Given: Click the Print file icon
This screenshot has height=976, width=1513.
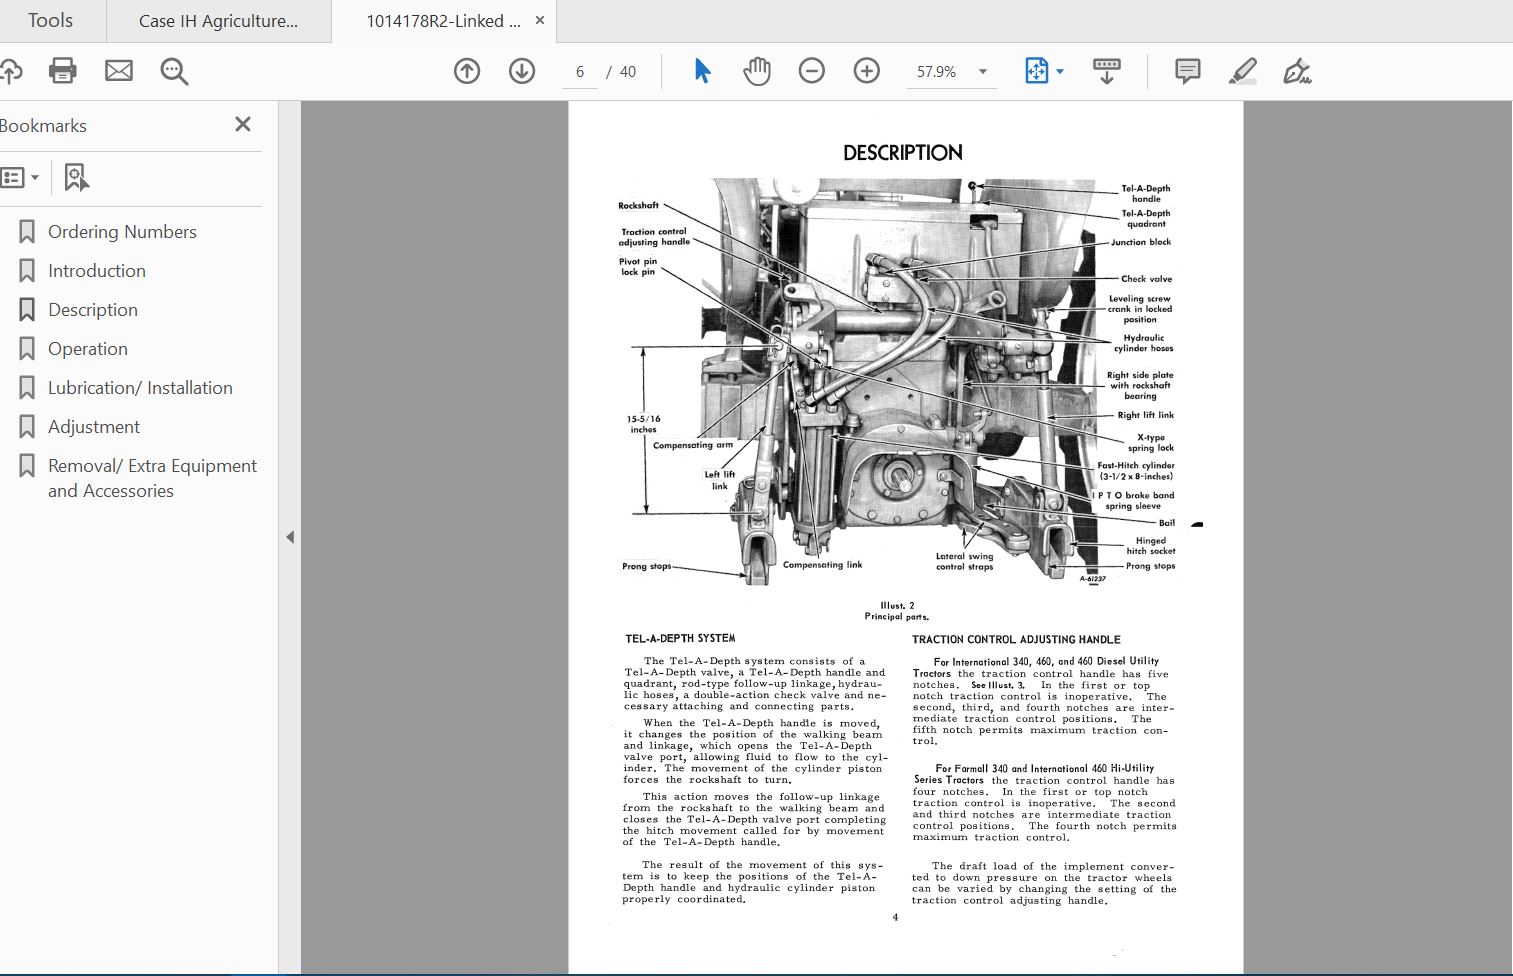Looking at the screenshot, I should coord(62,71).
